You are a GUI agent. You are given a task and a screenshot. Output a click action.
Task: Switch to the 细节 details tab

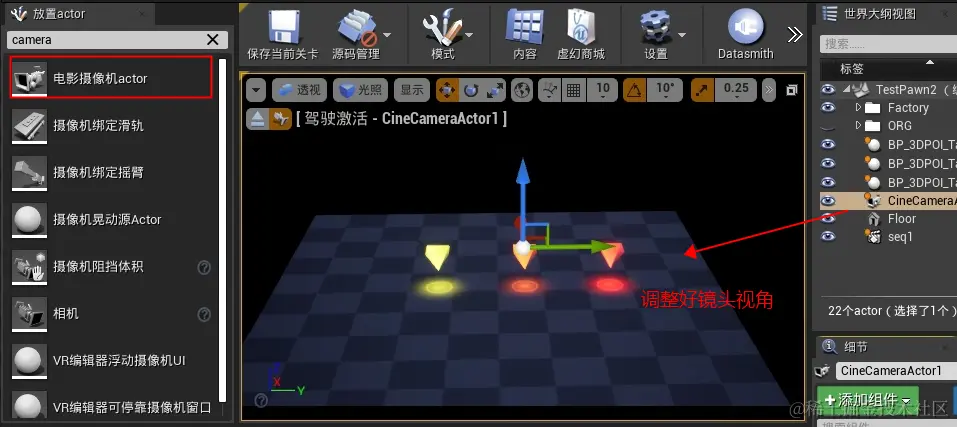click(x=856, y=346)
